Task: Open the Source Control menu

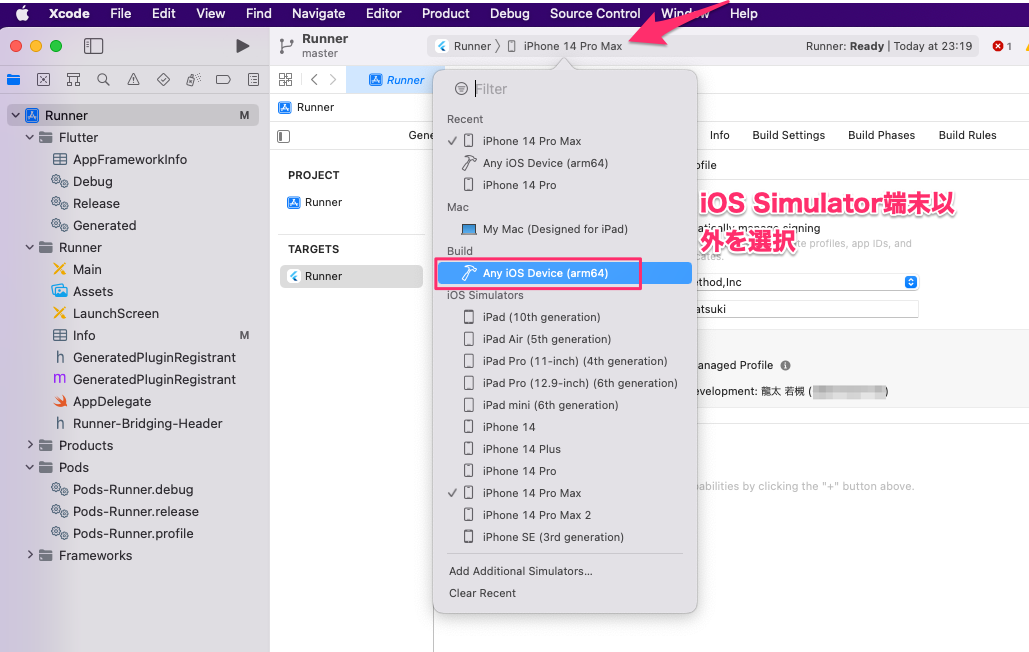Action: point(595,13)
